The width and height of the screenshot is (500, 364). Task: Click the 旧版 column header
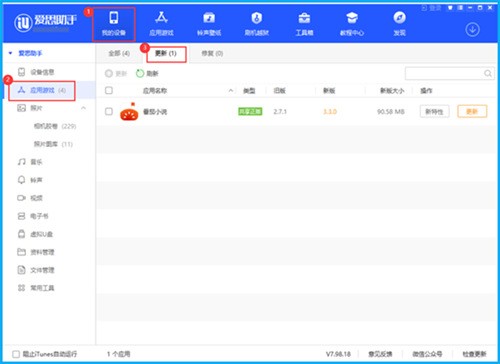279,90
